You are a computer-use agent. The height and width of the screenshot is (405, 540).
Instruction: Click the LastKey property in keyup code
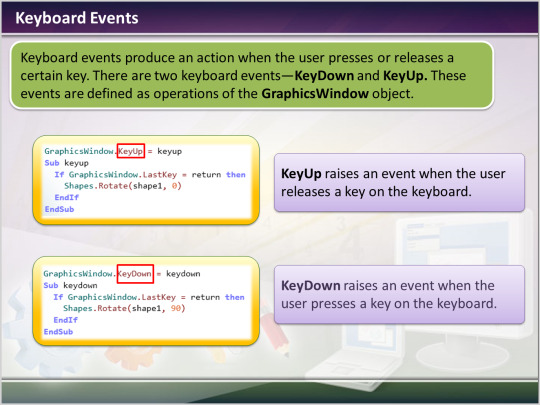(160, 175)
